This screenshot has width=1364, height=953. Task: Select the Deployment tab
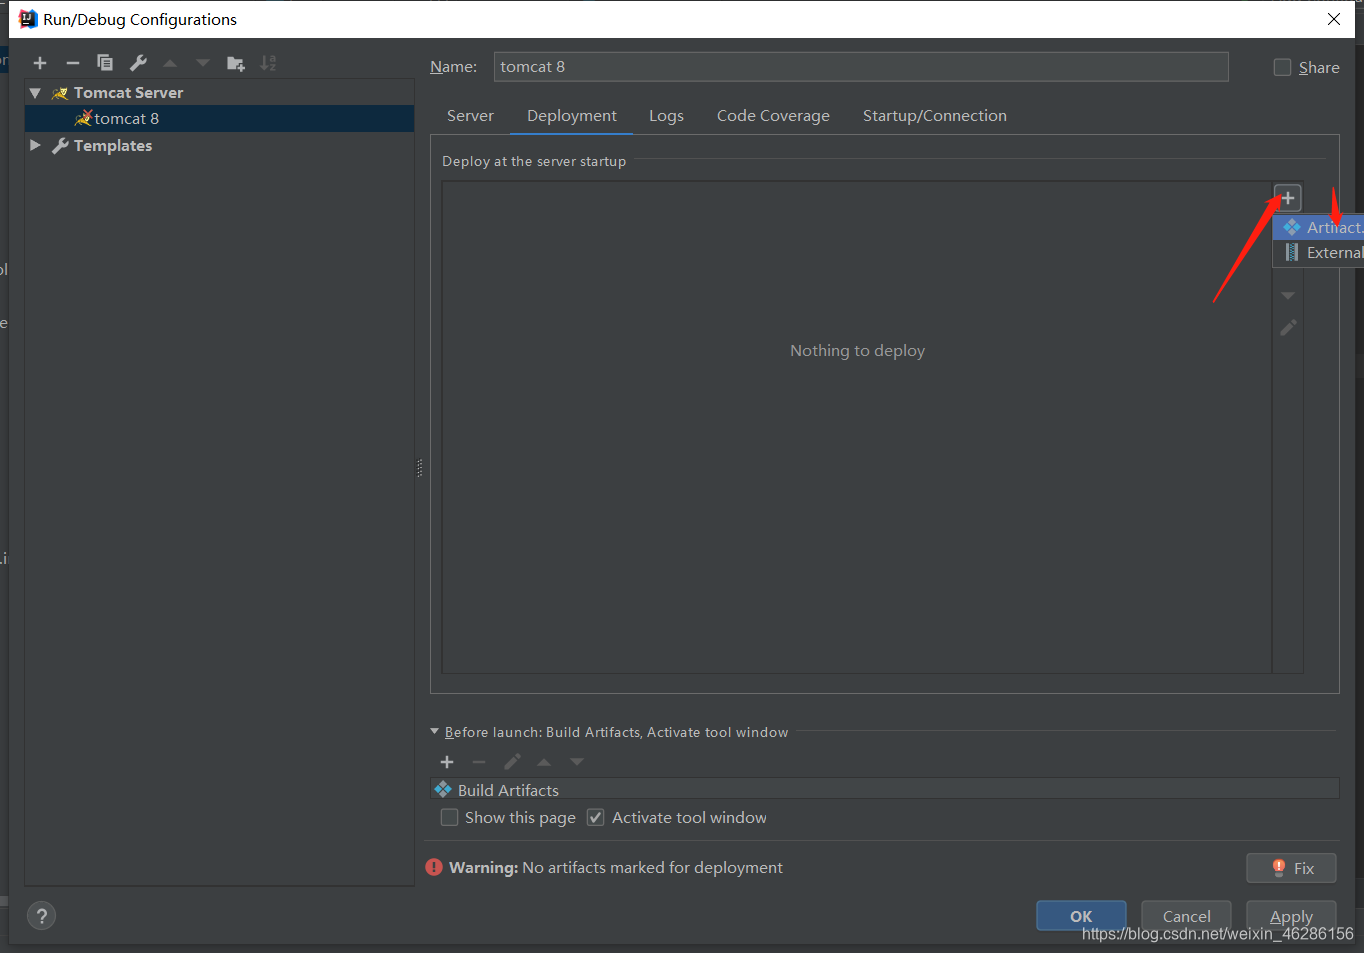click(x=572, y=116)
